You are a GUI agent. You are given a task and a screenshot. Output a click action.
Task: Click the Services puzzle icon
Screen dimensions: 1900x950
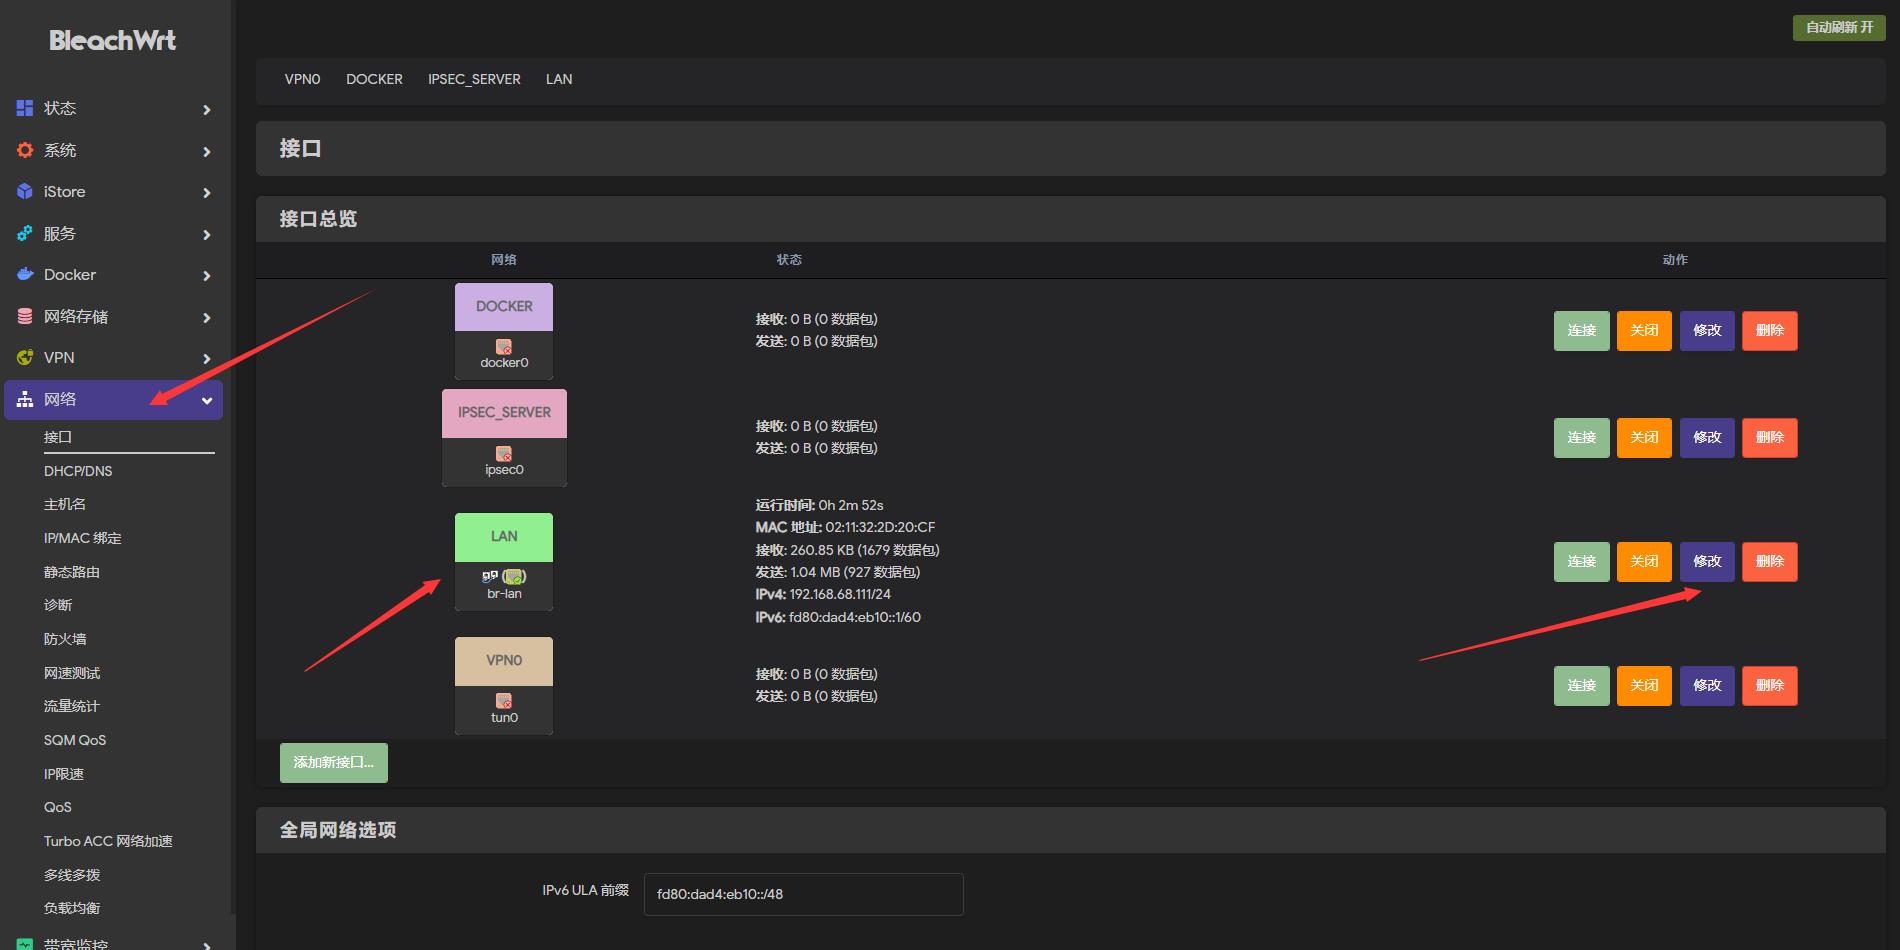(25, 233)
